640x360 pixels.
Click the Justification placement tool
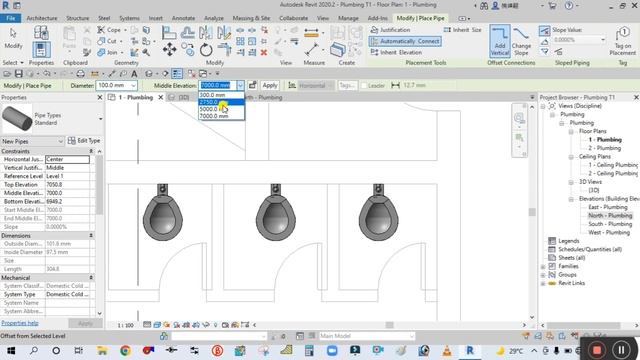[x=391, y=30]
